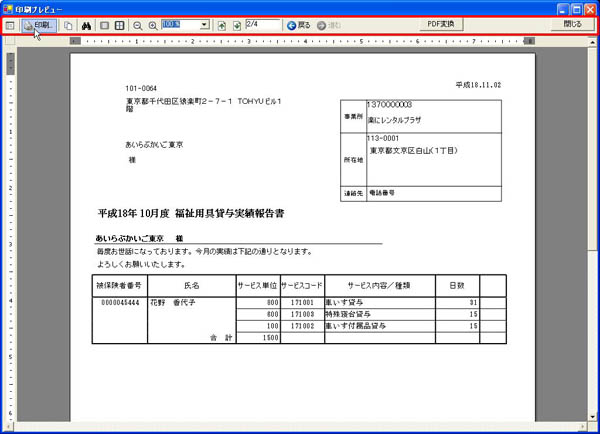Click the window title bar app icon
600x434 pixels.
[8, 9]
